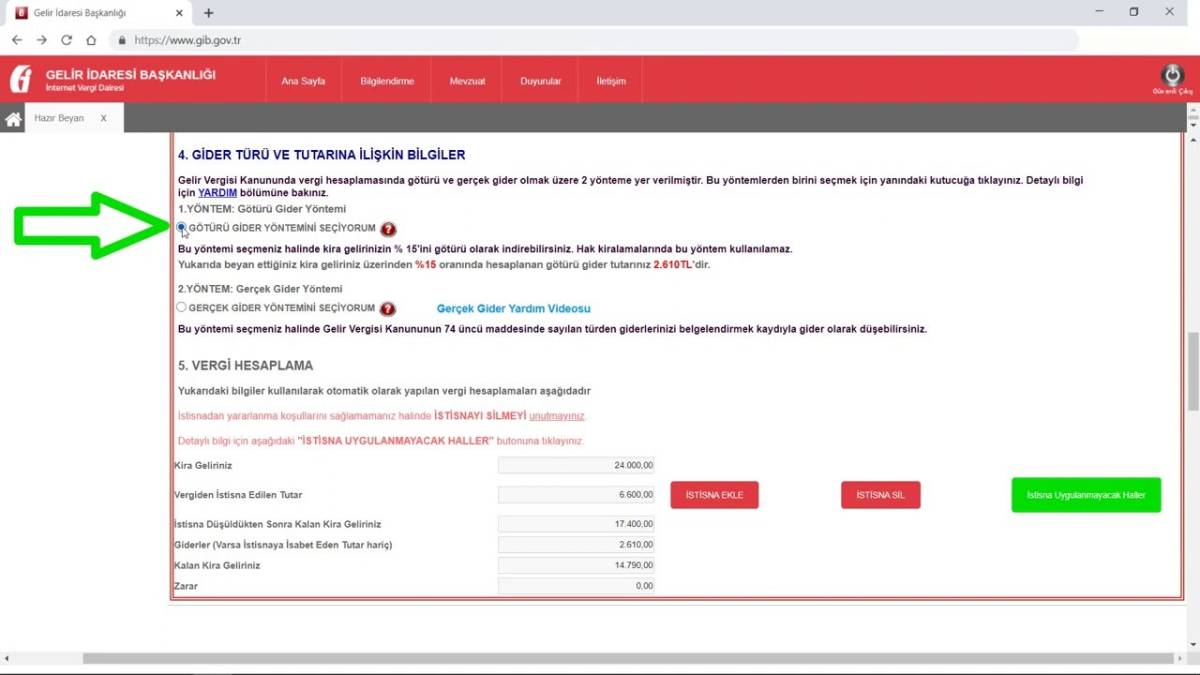Click the Kira Geliriniz amount field
Screen dimensions: 1200x675
coord(576,465)
